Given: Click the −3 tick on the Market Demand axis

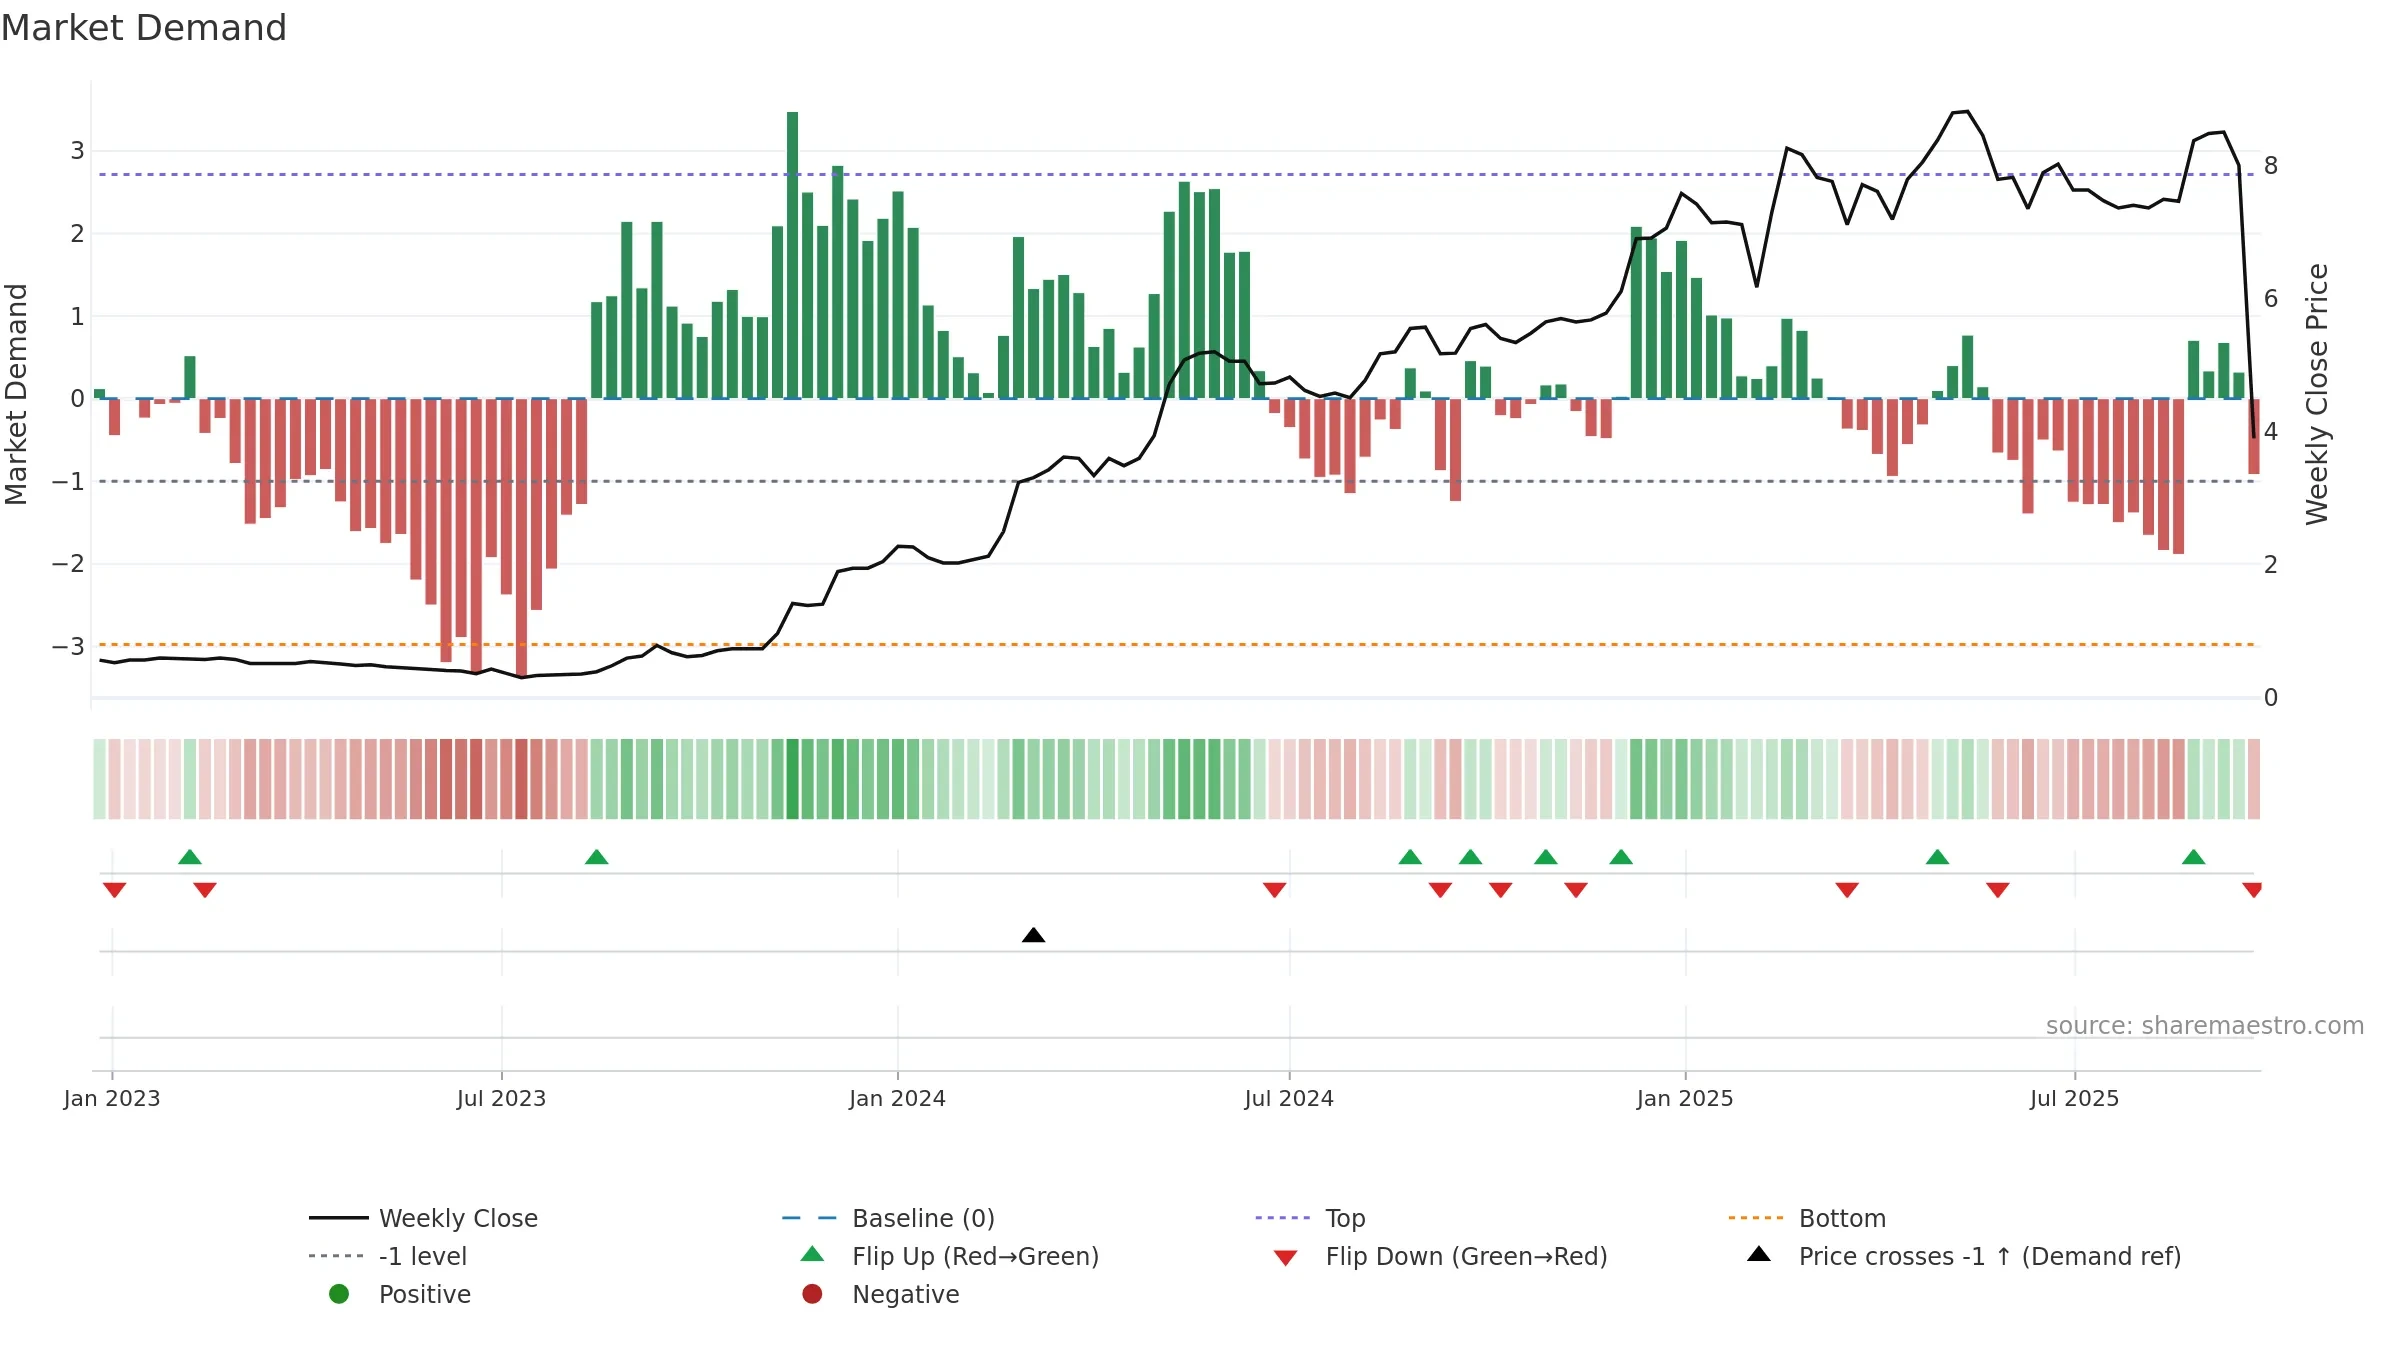Looking at the screenshot, I should tap(69, 646).
